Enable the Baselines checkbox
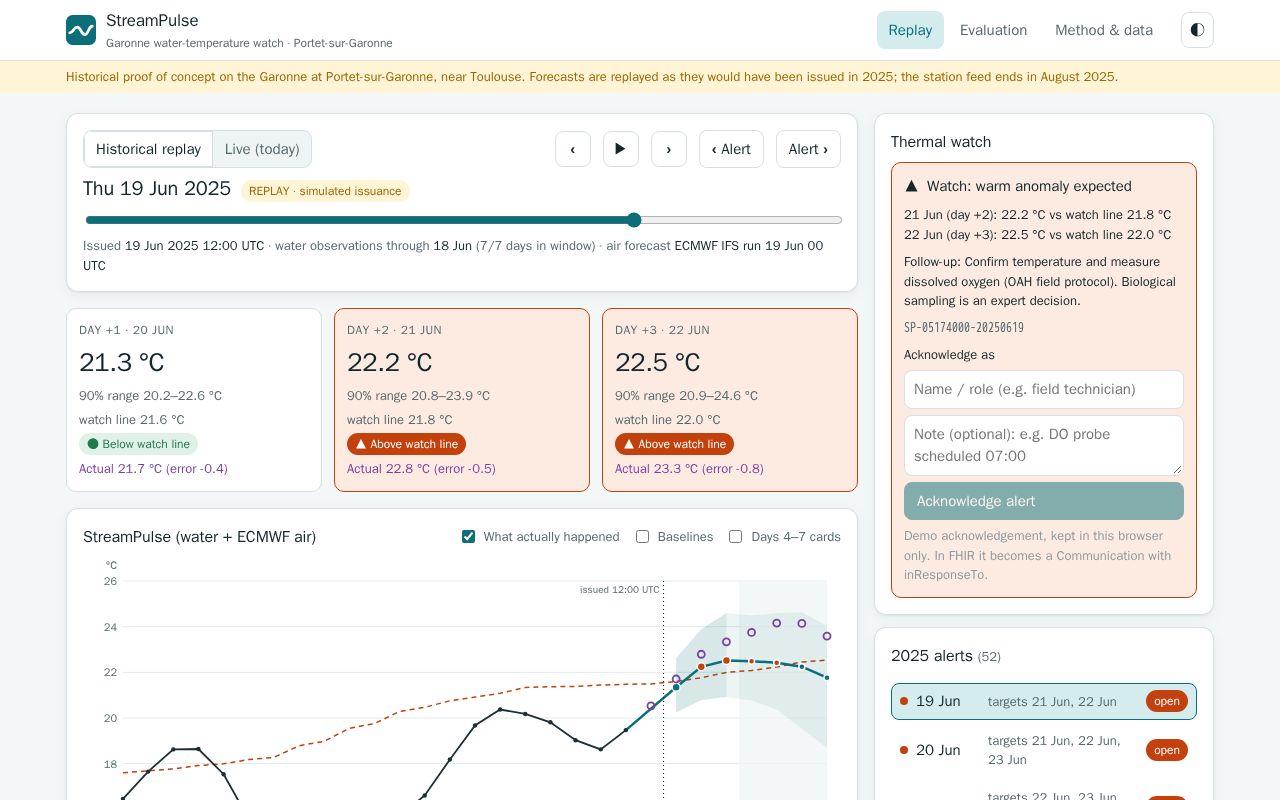Image resolution: width=1280 pixels, height=800 pixels. click(642, 537)
